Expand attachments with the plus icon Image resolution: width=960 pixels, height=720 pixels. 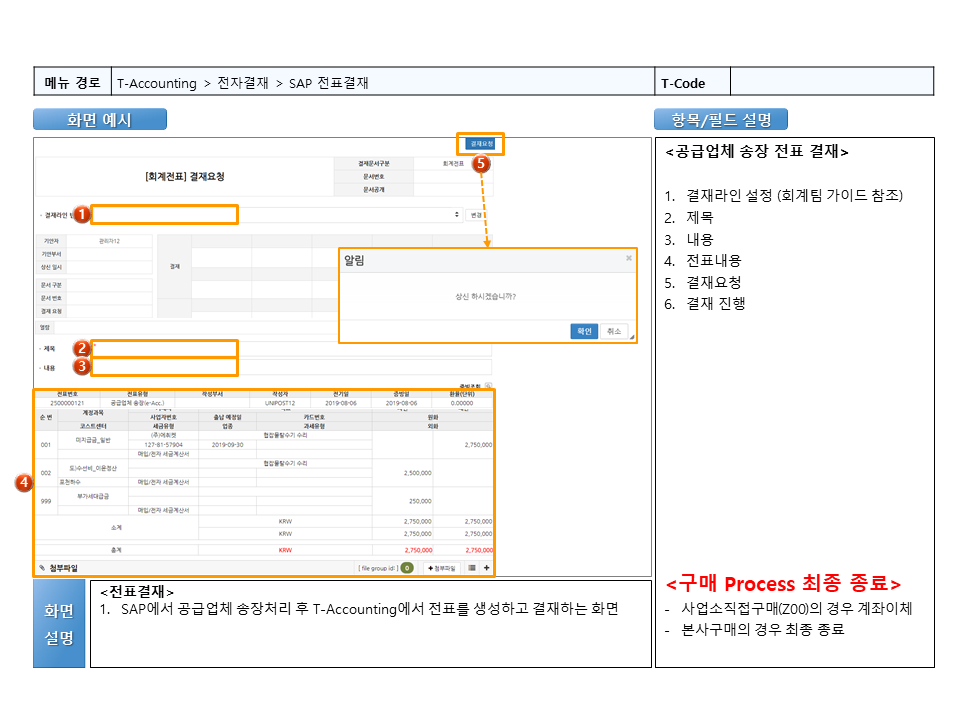(x=486, y=568)
